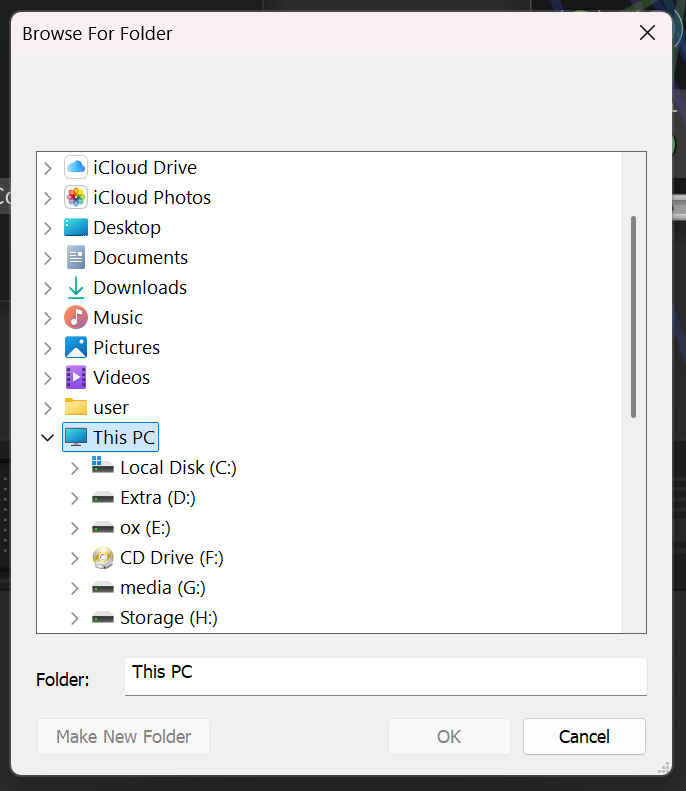This screenshot has height=791, width=686.
Task: Select the iCloud Drive cloud icon
Action: point(76,167)
